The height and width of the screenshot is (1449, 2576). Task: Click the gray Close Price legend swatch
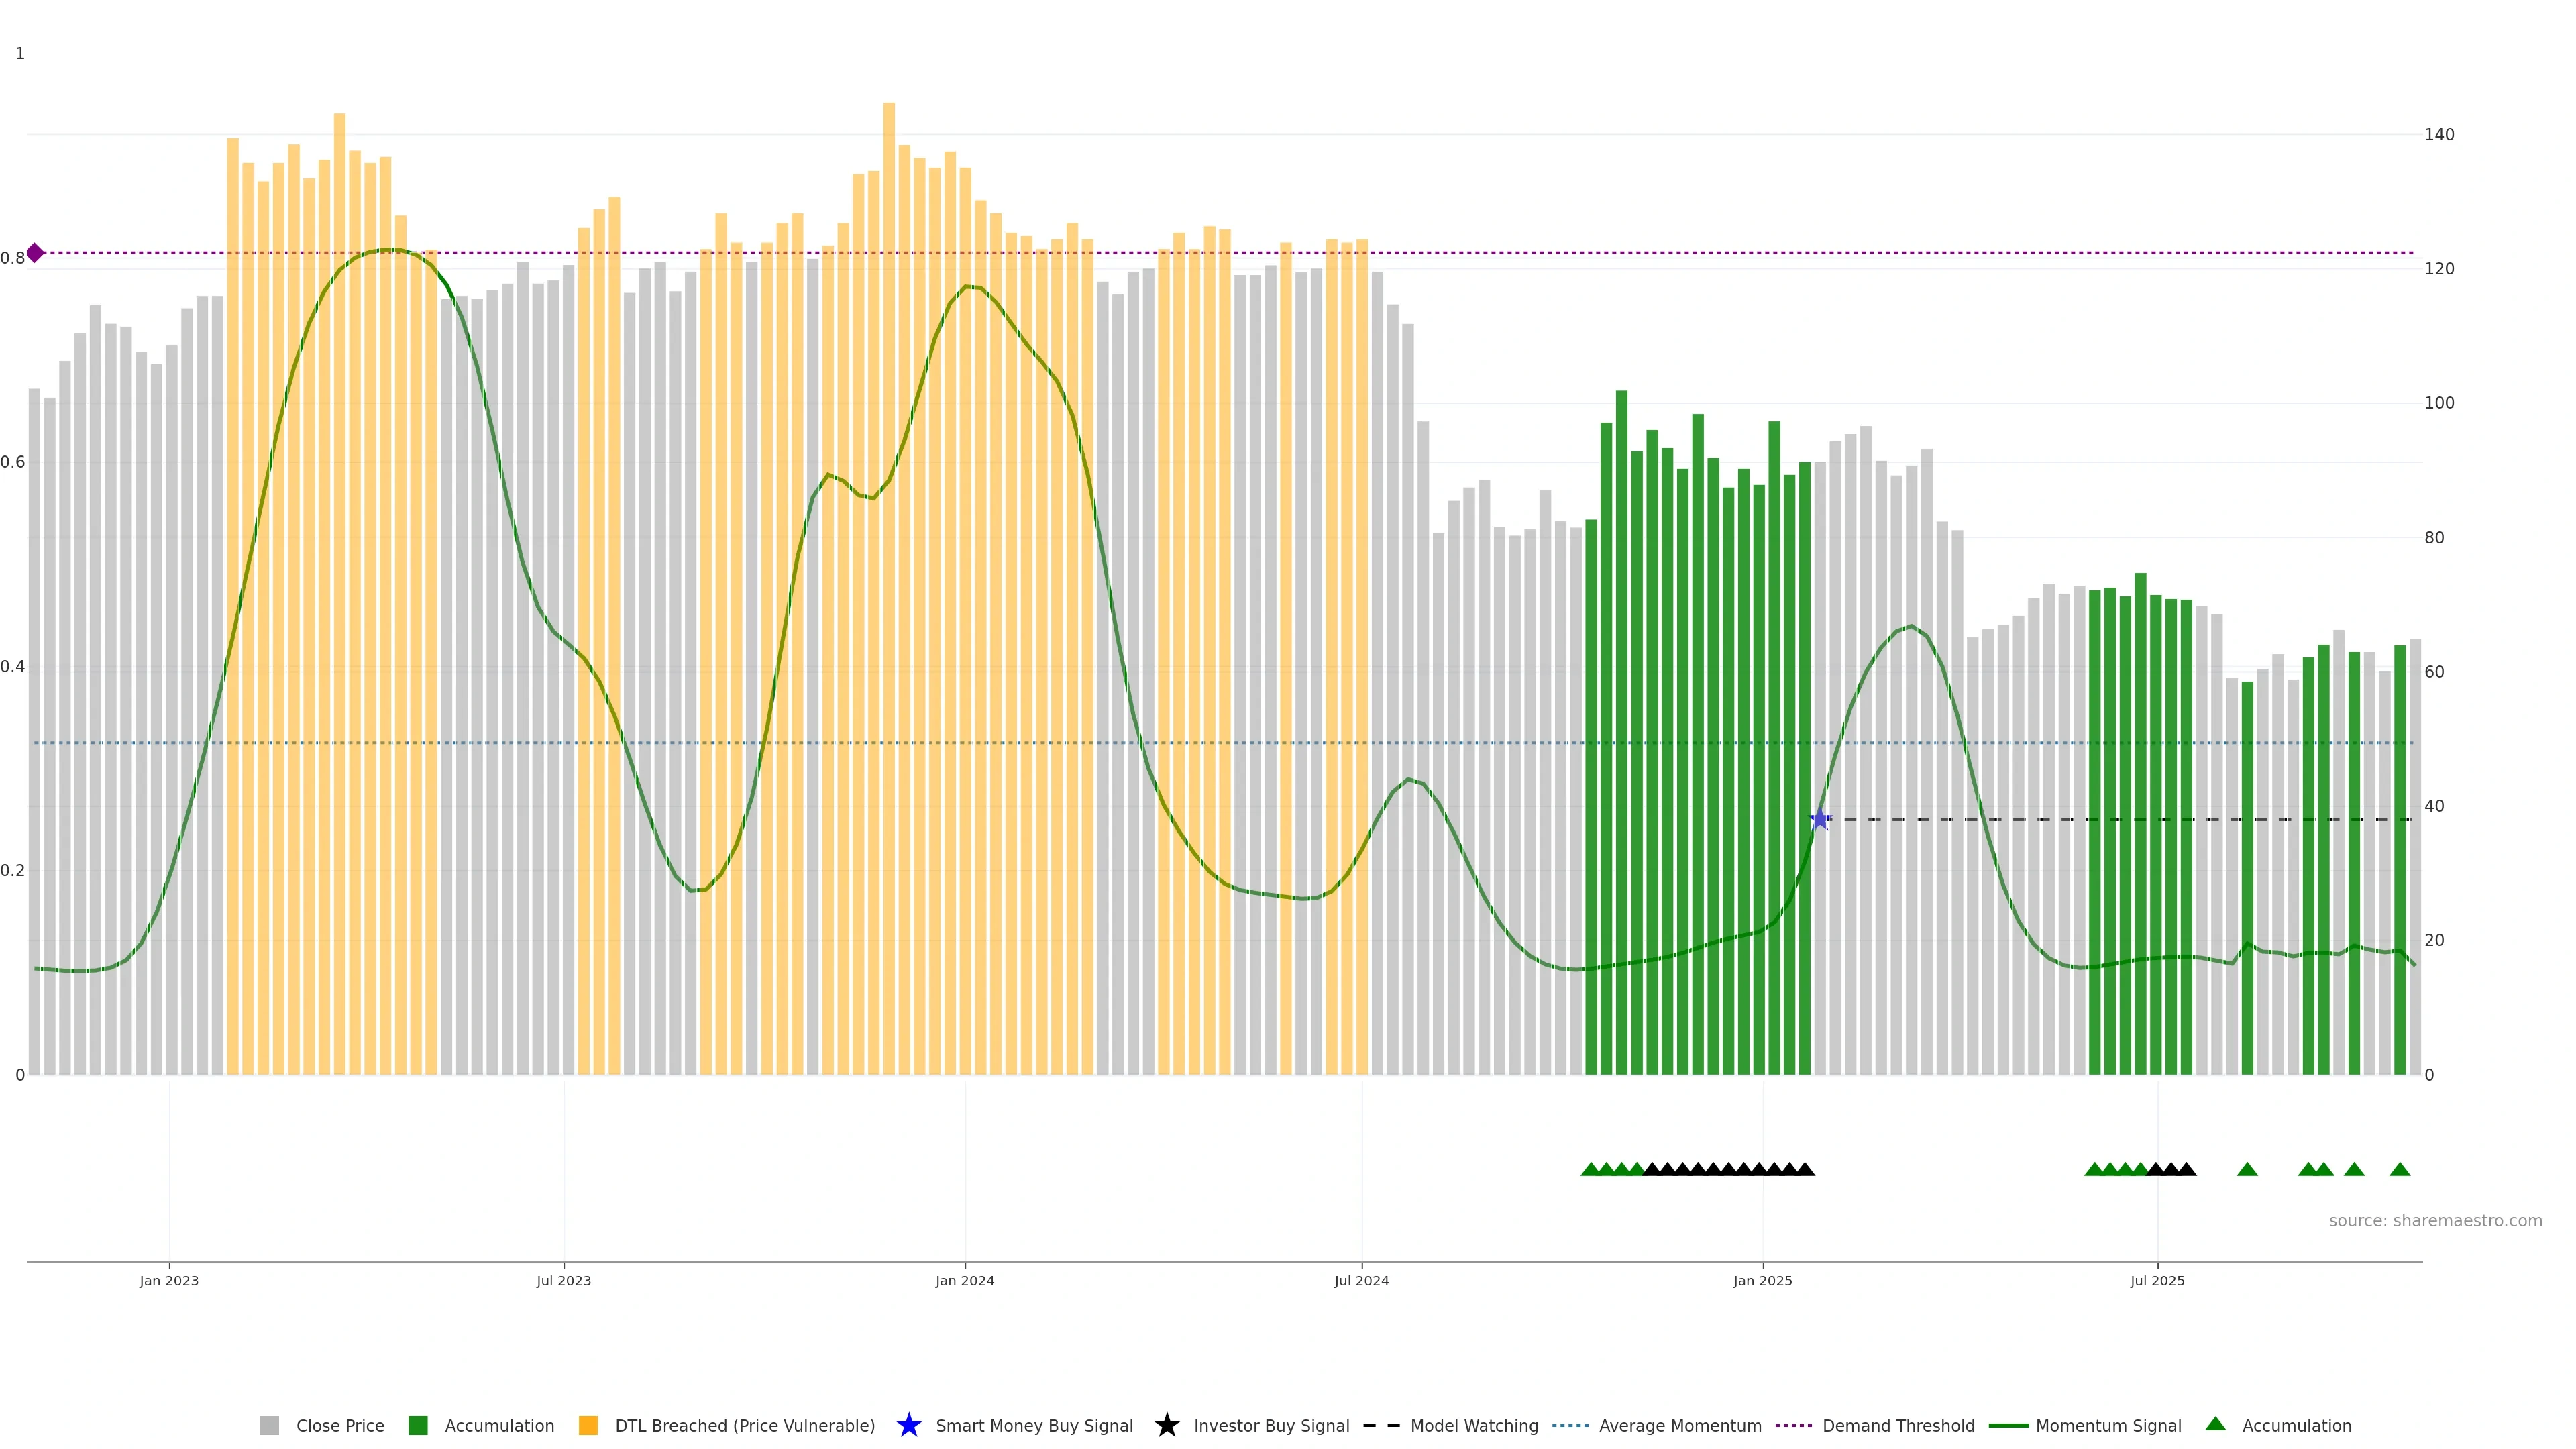(269, 1425)
